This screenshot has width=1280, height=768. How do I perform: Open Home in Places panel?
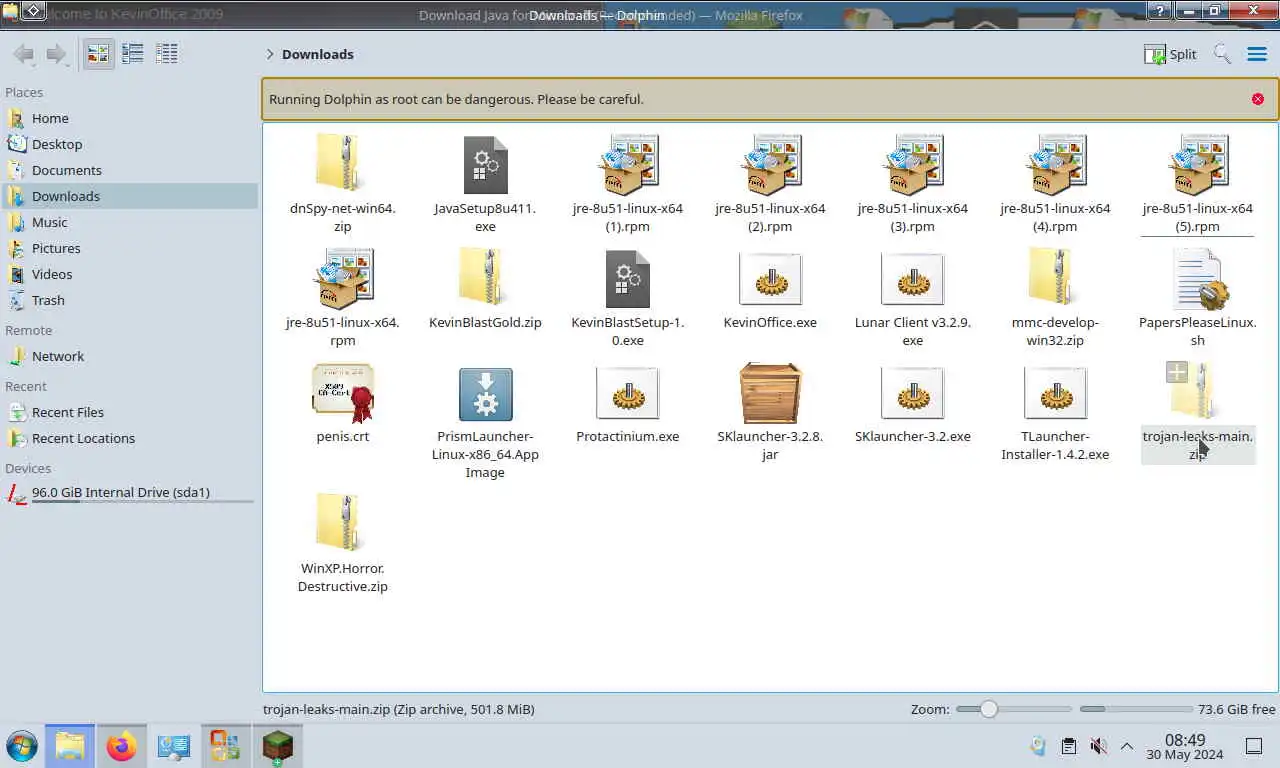click(x=129, y=118)
